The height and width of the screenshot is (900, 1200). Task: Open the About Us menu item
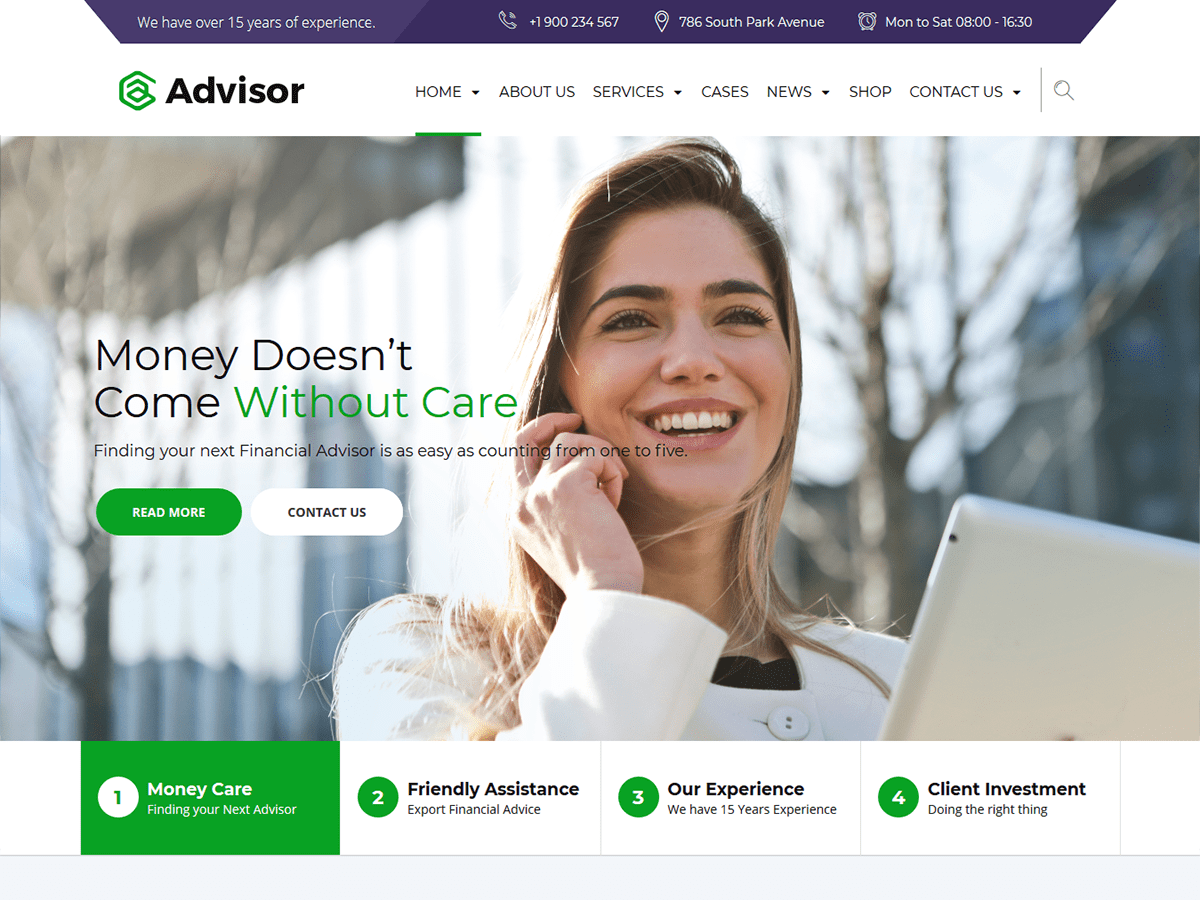[x=537, y=91]
